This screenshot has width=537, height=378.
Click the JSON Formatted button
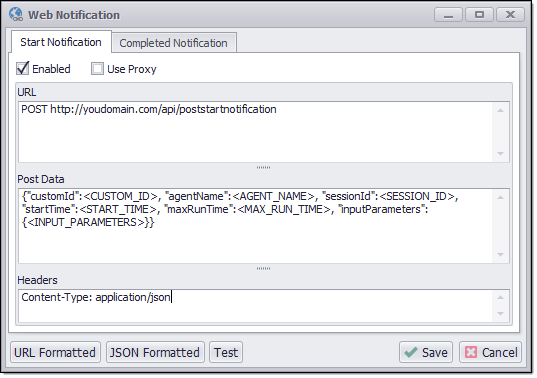(155, 352)
